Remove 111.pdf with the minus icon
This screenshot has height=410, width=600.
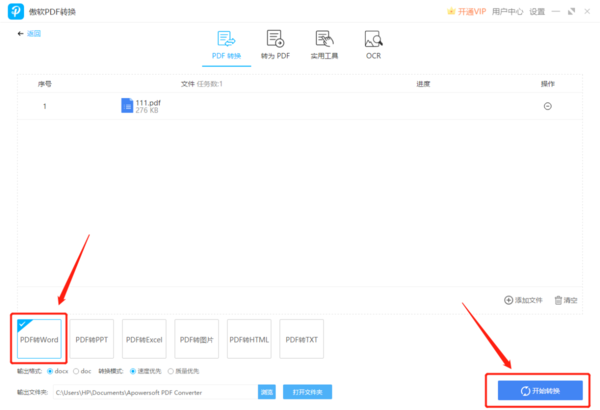point(547,106)
